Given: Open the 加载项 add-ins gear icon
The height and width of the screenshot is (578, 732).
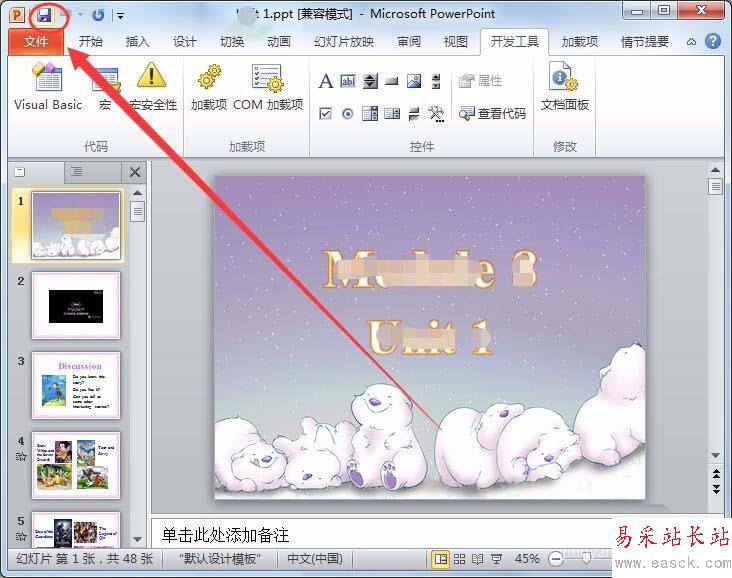Looking at the screenshot, I should (209, 86).
